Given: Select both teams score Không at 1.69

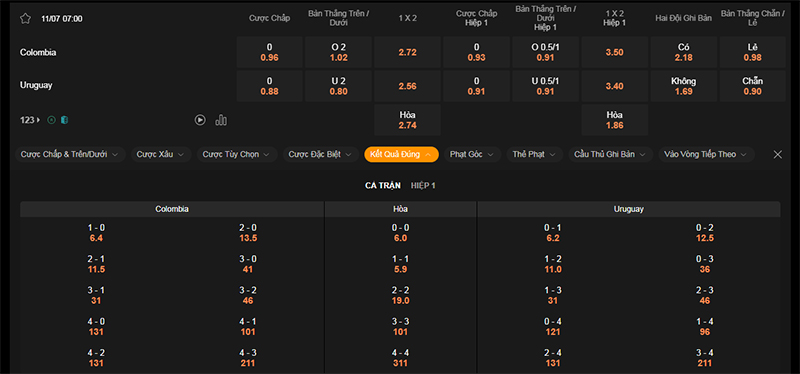Looking at the screenshot, I should 684,86.
